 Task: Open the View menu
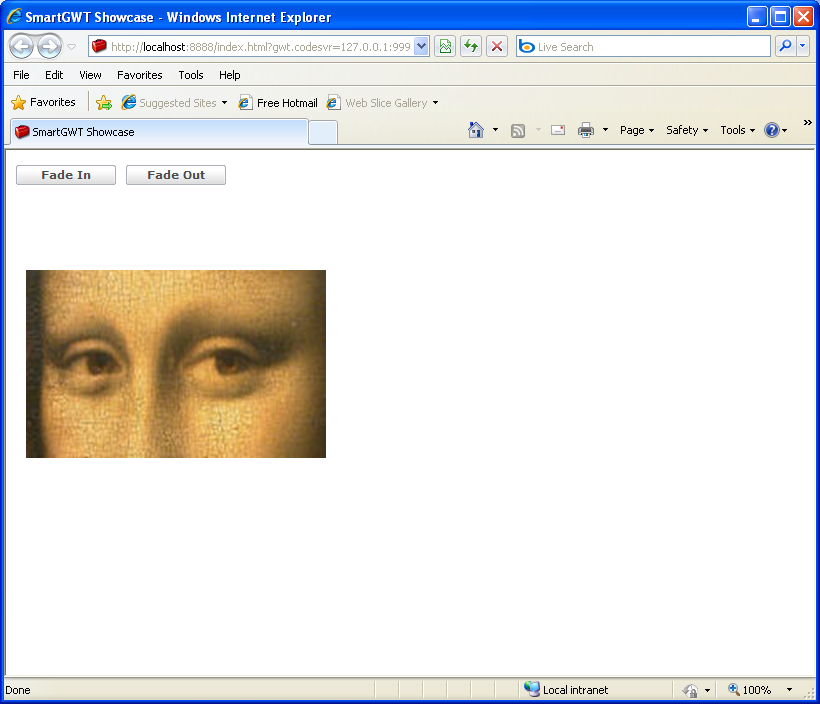click(90, 75)
